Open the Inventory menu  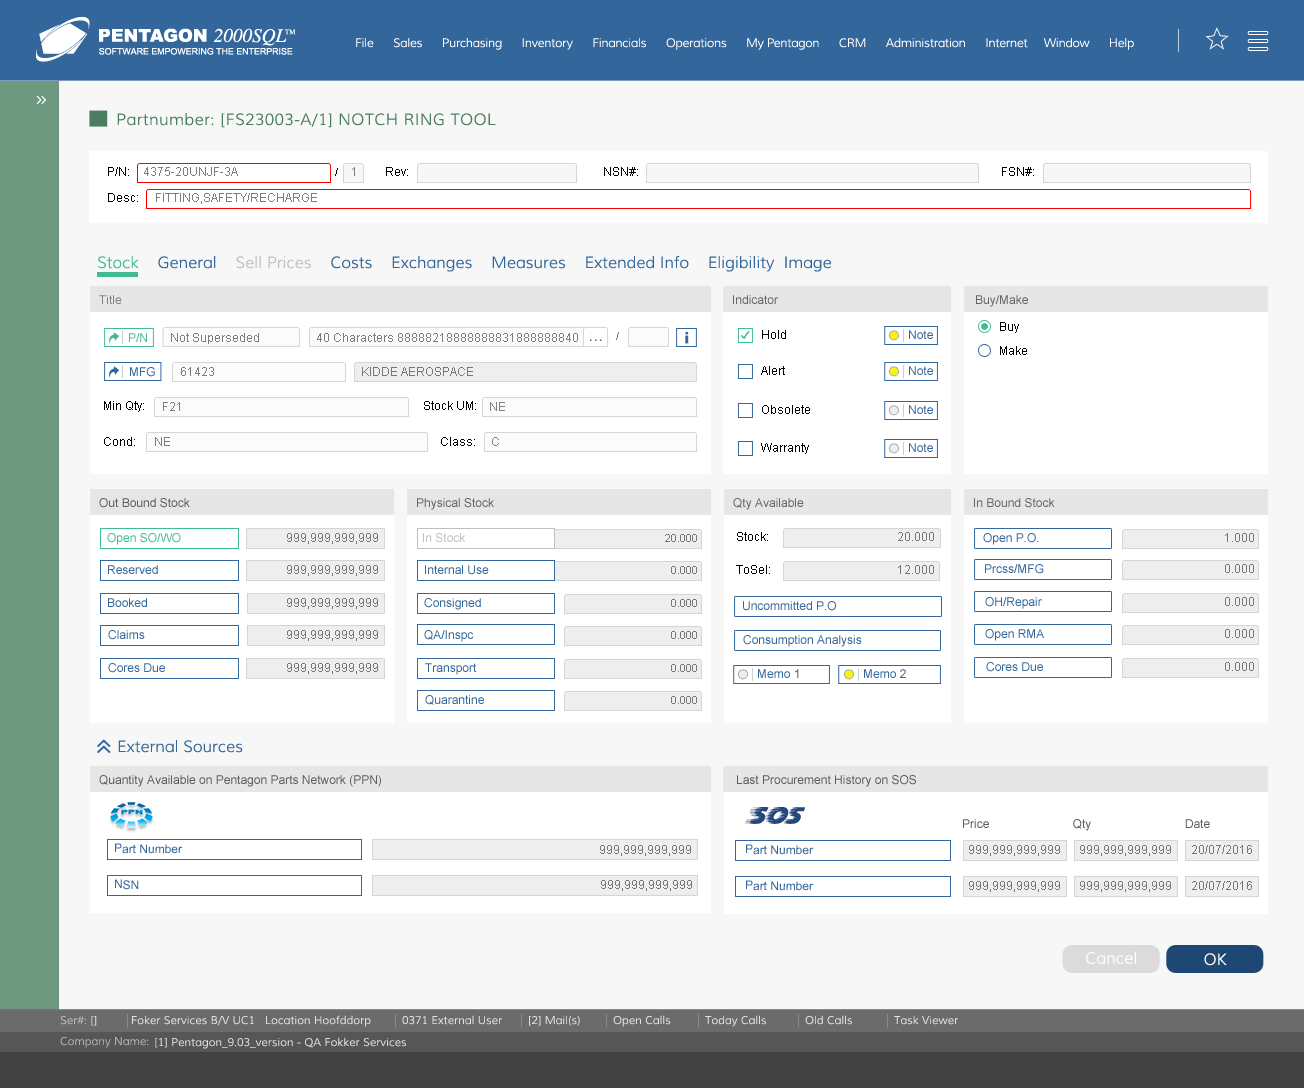pos(547,43)
